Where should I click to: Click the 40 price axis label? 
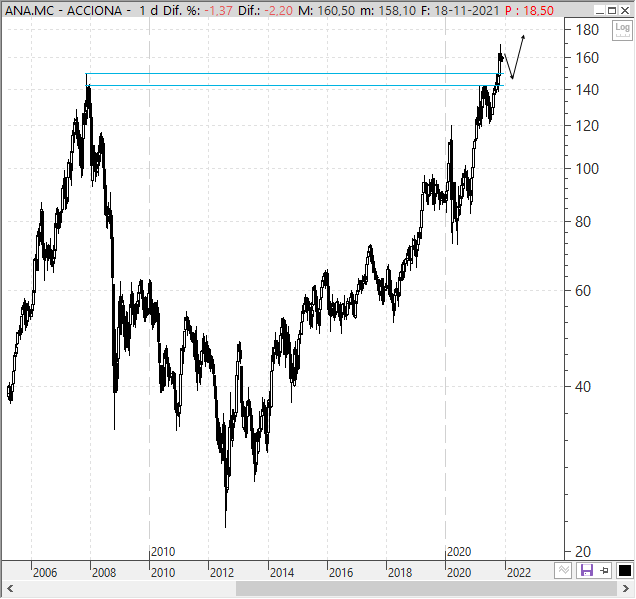(x=583, y=387)
